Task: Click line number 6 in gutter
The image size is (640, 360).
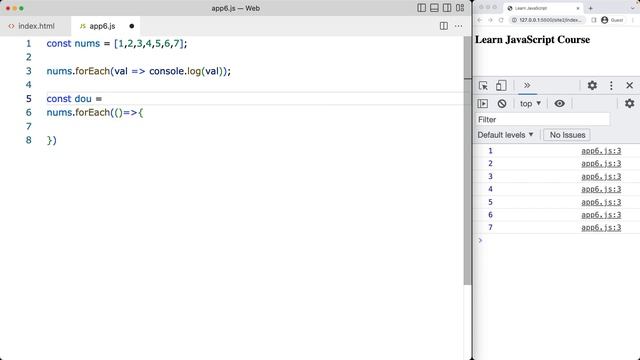Action: pos(29,113)
